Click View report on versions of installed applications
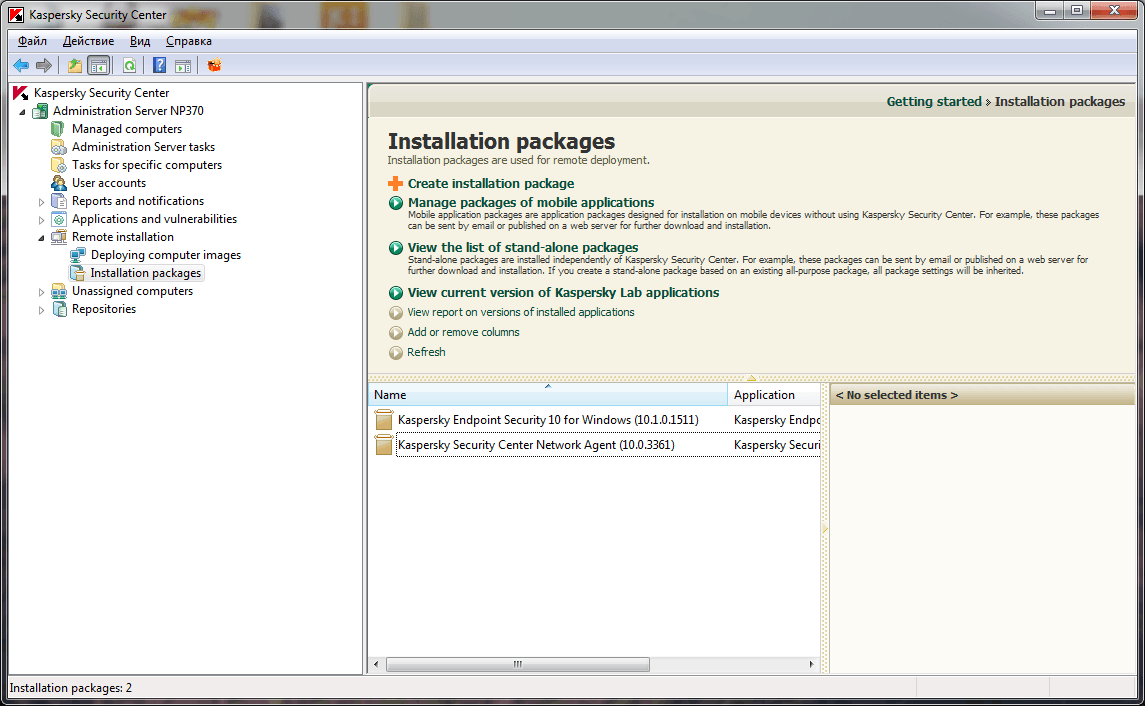 coord(521,312)
